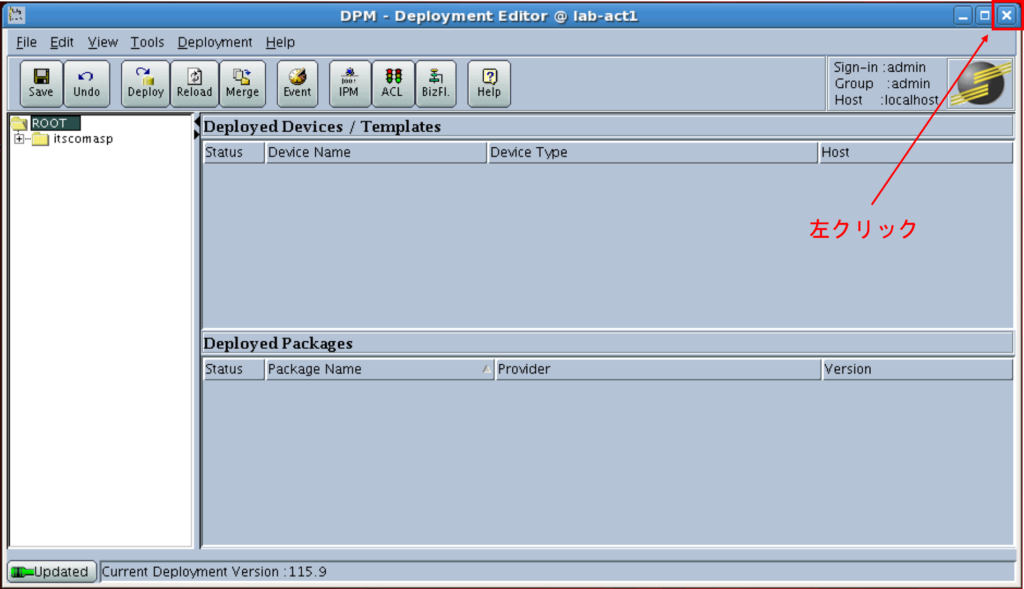Open the Tools menu

point(147,42)
